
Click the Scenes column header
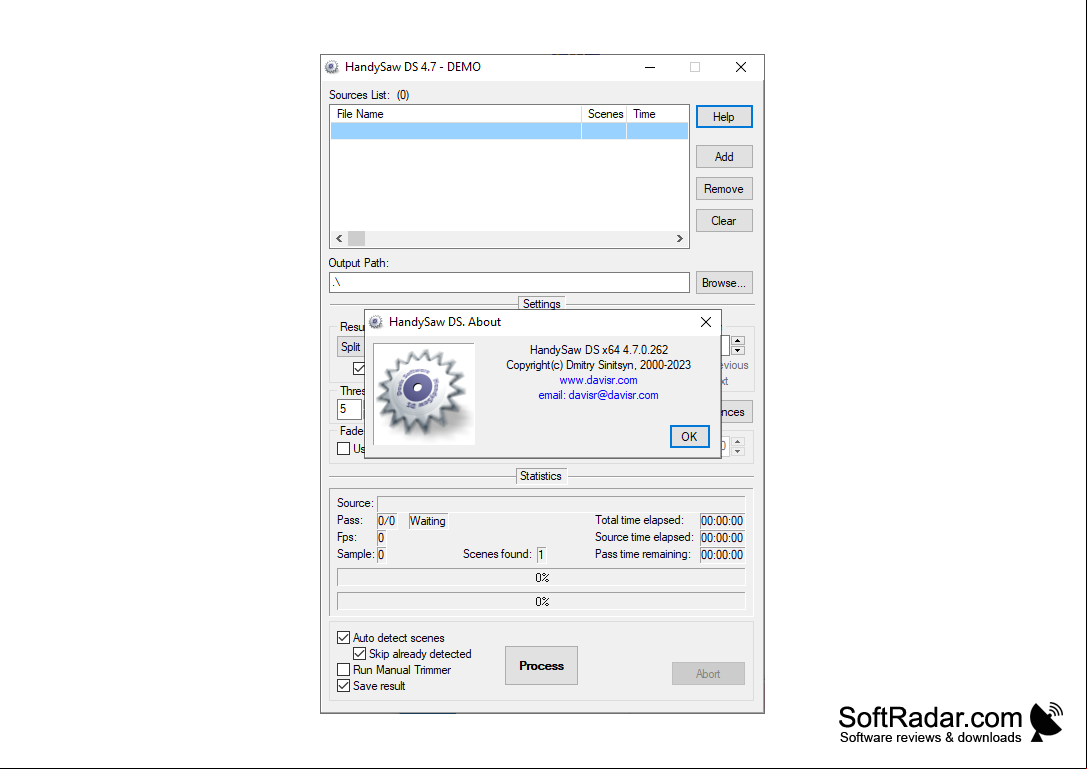605,114
